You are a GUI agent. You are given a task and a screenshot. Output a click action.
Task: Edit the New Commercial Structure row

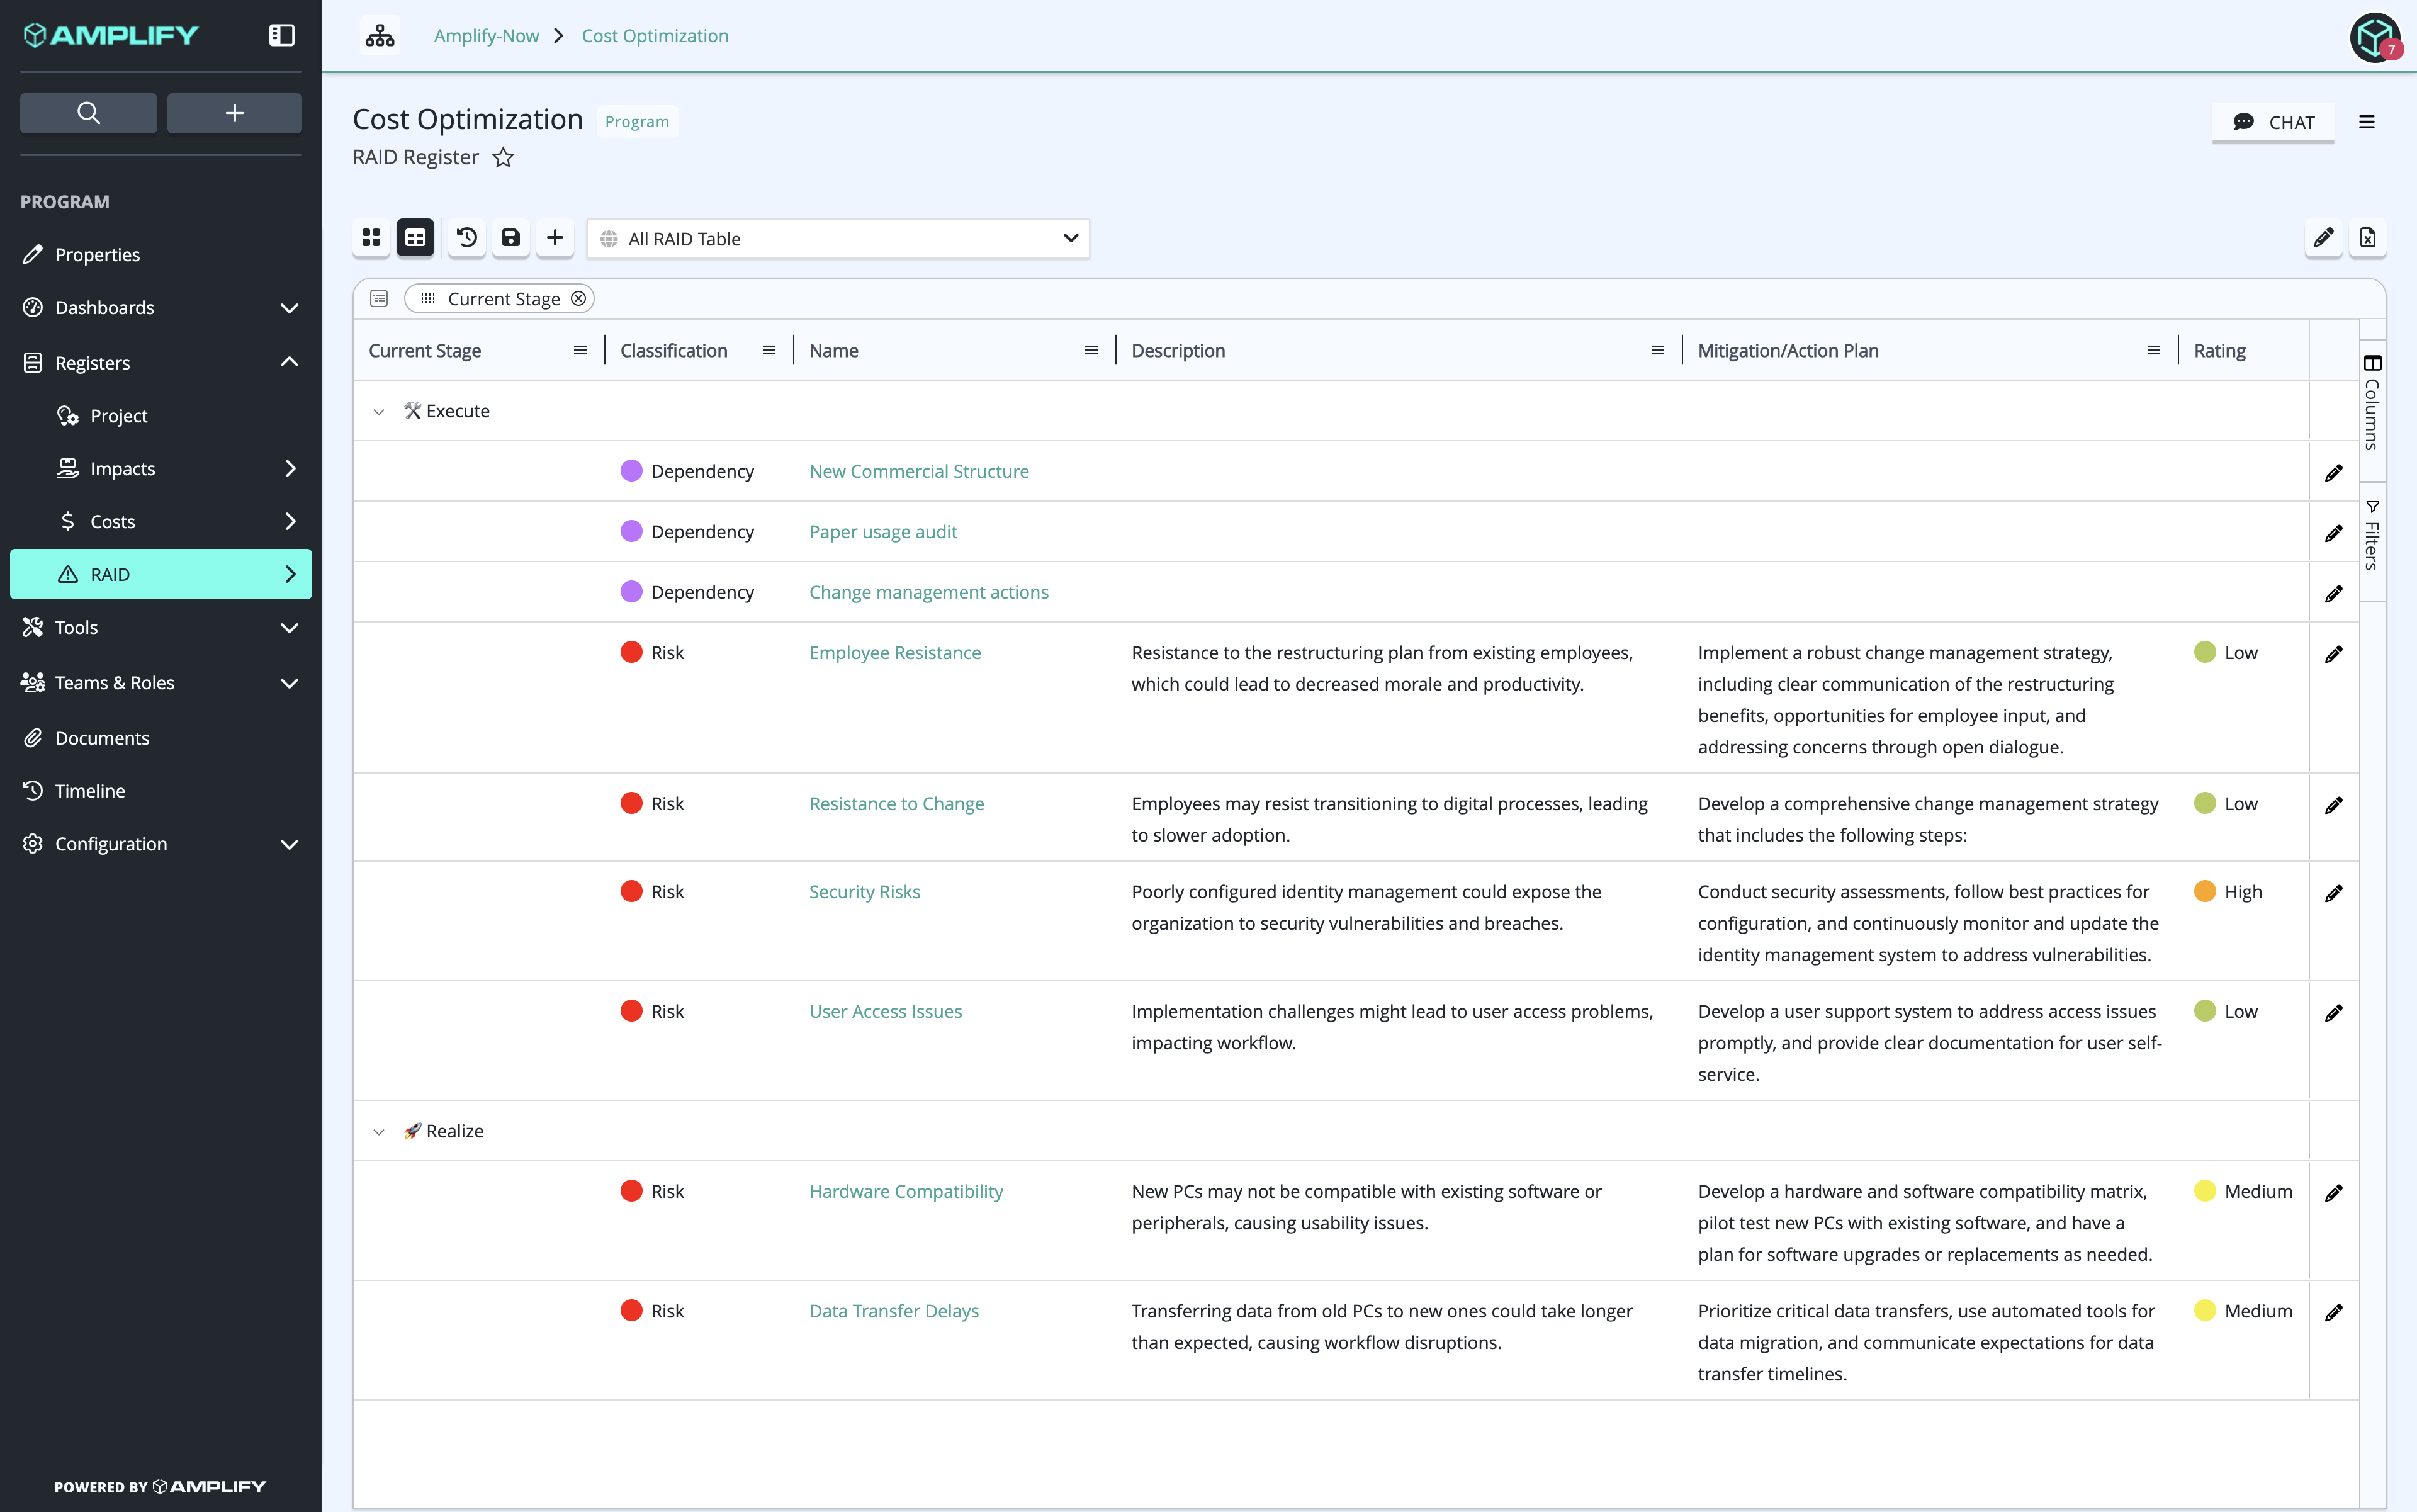(x=2333, y=472)
